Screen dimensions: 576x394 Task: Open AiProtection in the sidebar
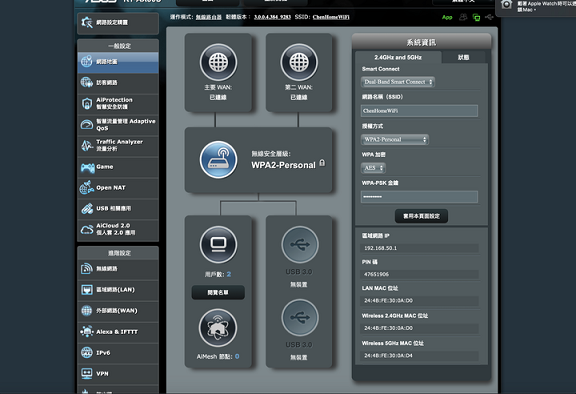coord(118,104)
